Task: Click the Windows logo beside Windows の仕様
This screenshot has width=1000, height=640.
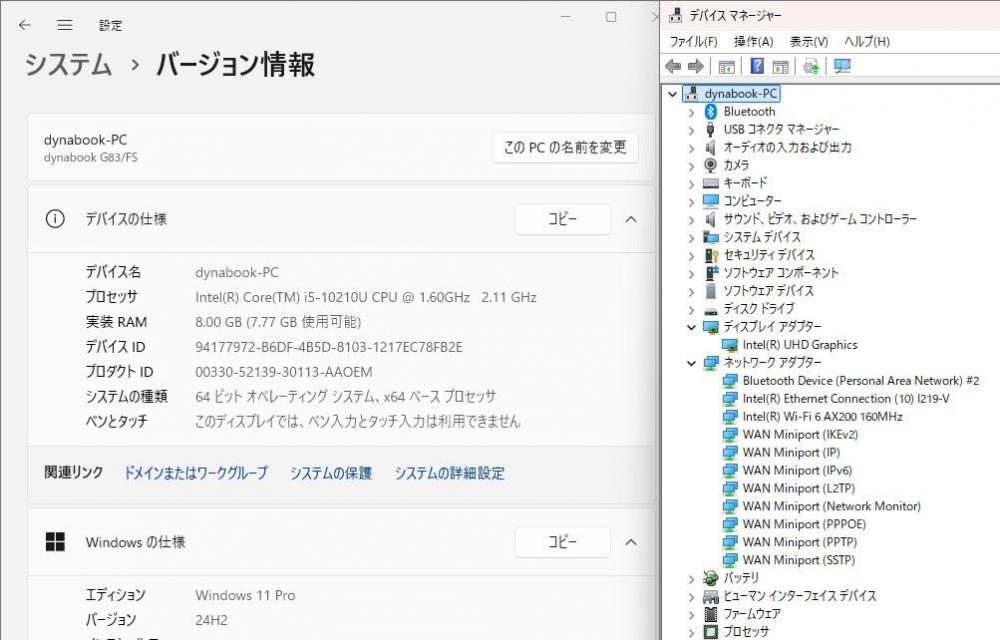Action: (55, 542)
